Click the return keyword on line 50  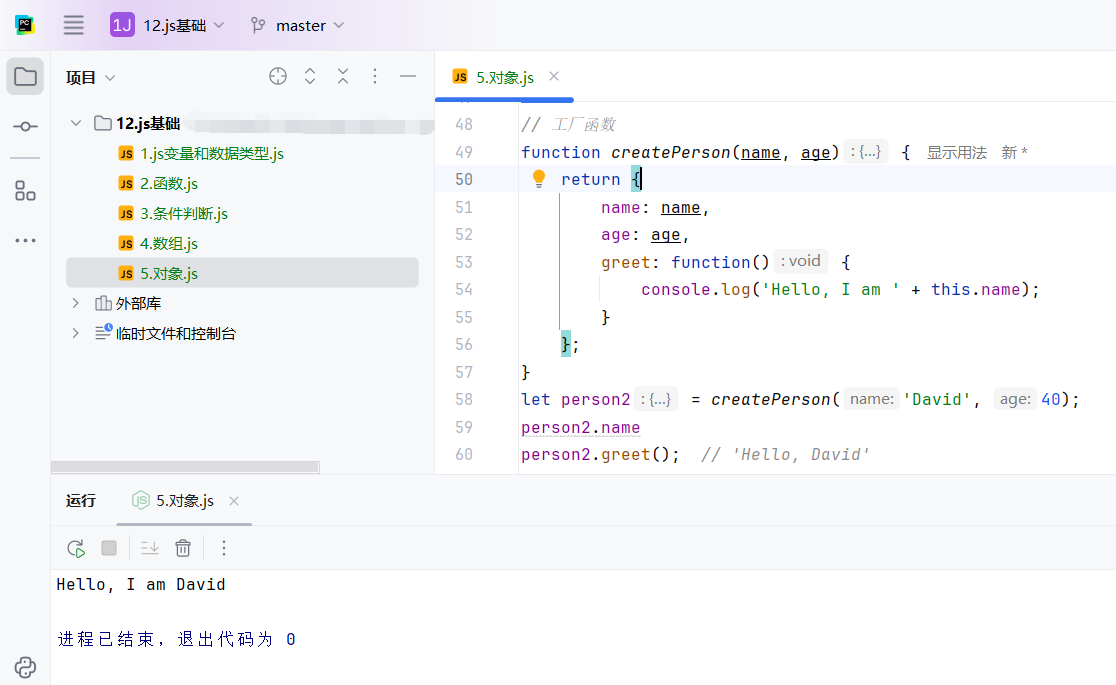point(590,179)
